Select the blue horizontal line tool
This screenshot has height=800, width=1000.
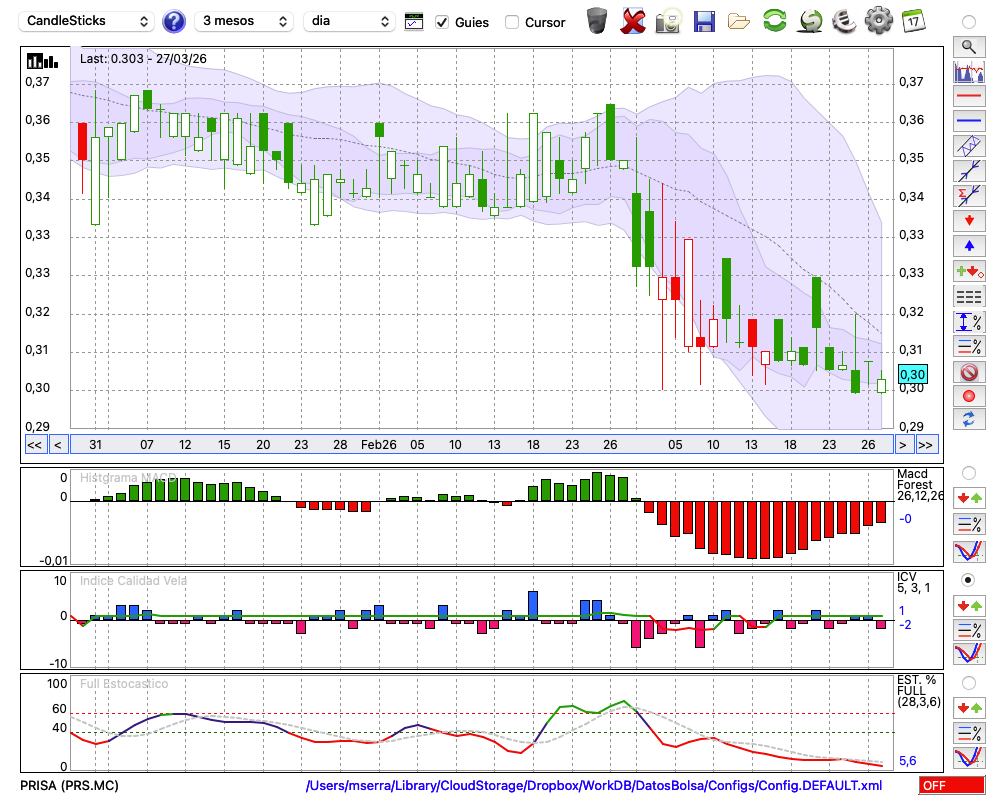[968, 121]
